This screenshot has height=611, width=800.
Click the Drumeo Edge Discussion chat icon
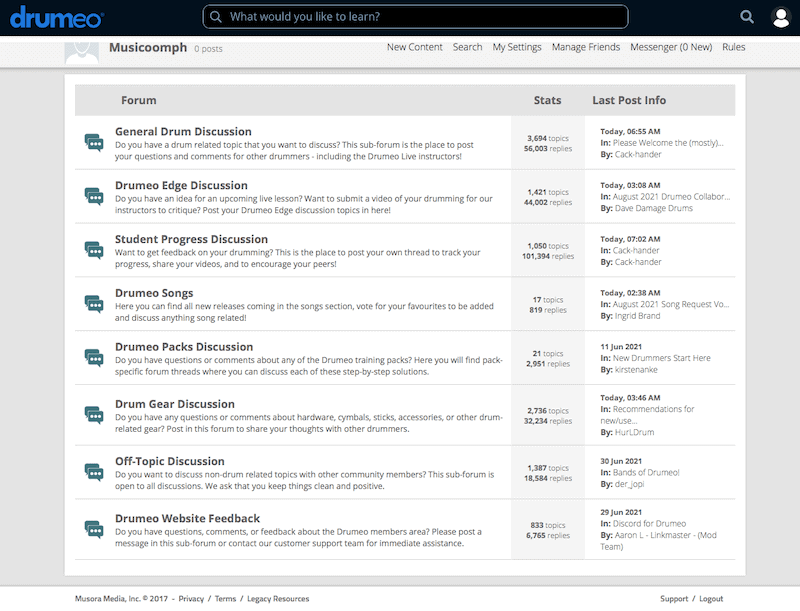click(x=94, y=196)
